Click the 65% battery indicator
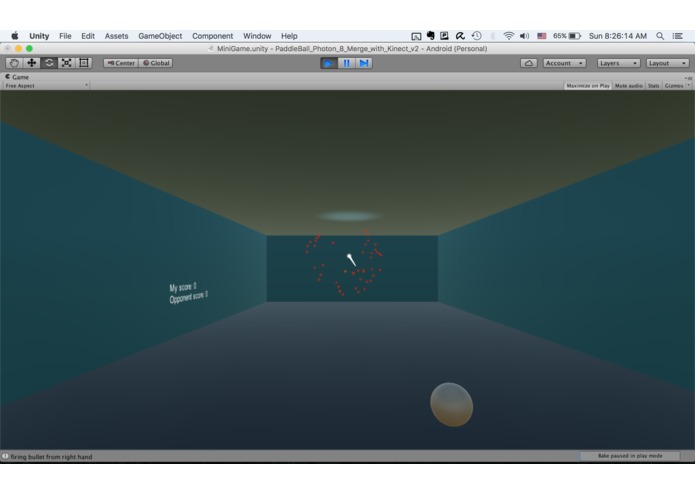Image resolution: width=695 pixels, height=494 pixels. (x=567, y=36)
